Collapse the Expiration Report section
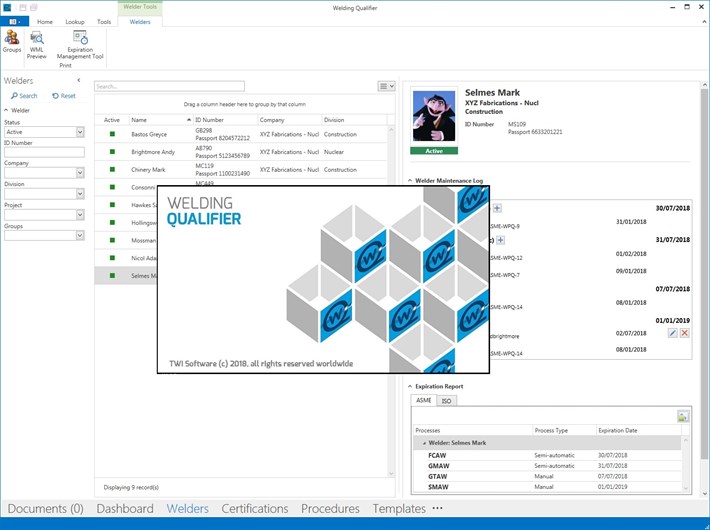Image resolution: width=710 pixels, height=530 pixels. pos(410,386)
